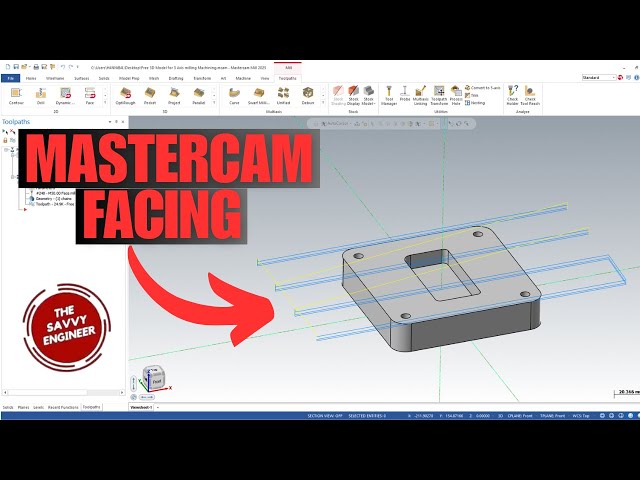The width and height of the screenshot is (640, 480).
Task: Select the Project 3D toolpath
Action: 174,96
